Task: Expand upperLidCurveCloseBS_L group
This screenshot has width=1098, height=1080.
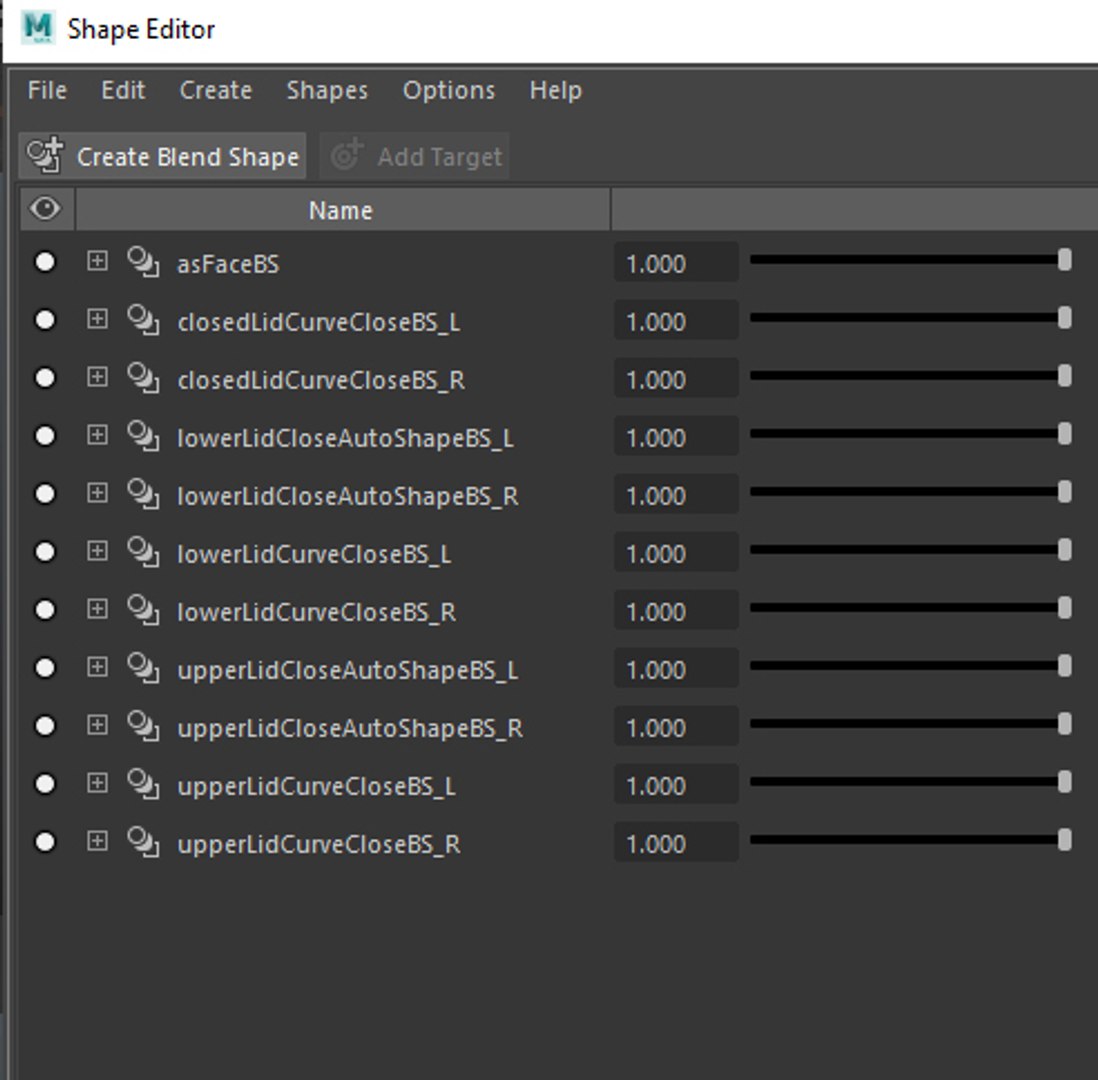Action: click(x=97, y=784)
